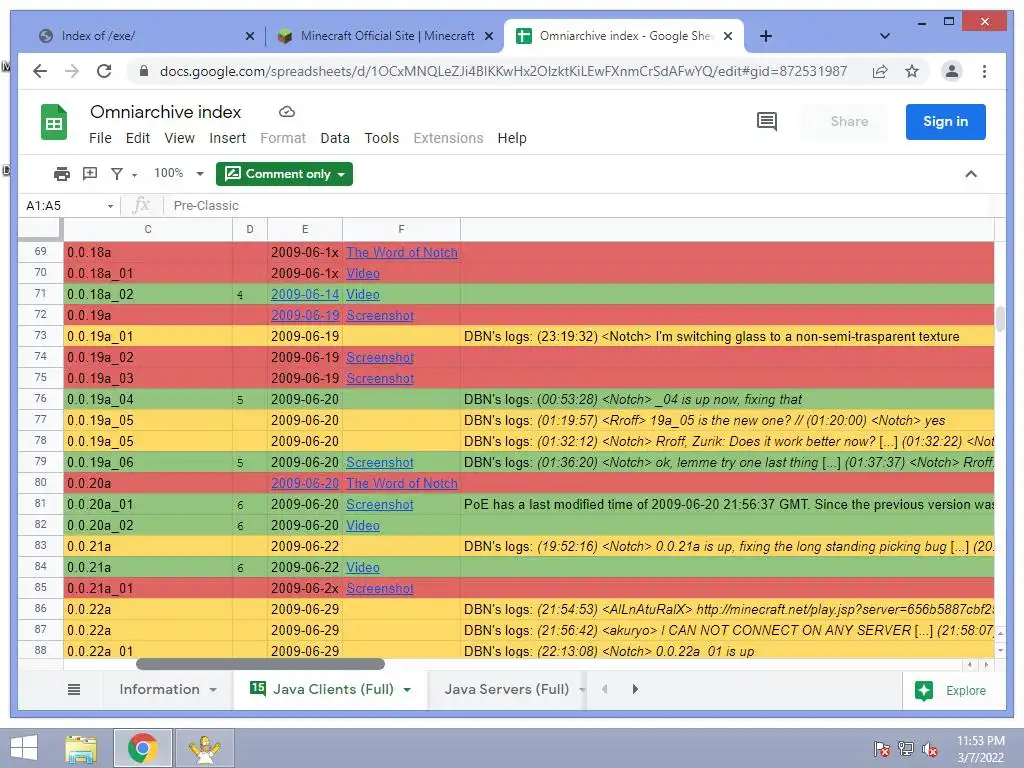Click the share page icon in the address bar
Screen dimensions: 1024x768
(x=880, y=71)
